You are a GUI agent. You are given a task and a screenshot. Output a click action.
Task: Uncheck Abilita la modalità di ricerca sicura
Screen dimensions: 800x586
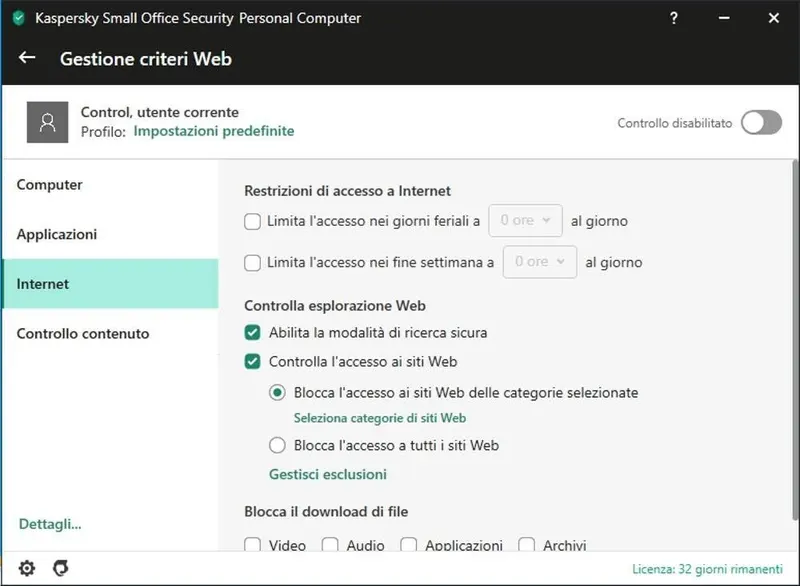[253, 333]
